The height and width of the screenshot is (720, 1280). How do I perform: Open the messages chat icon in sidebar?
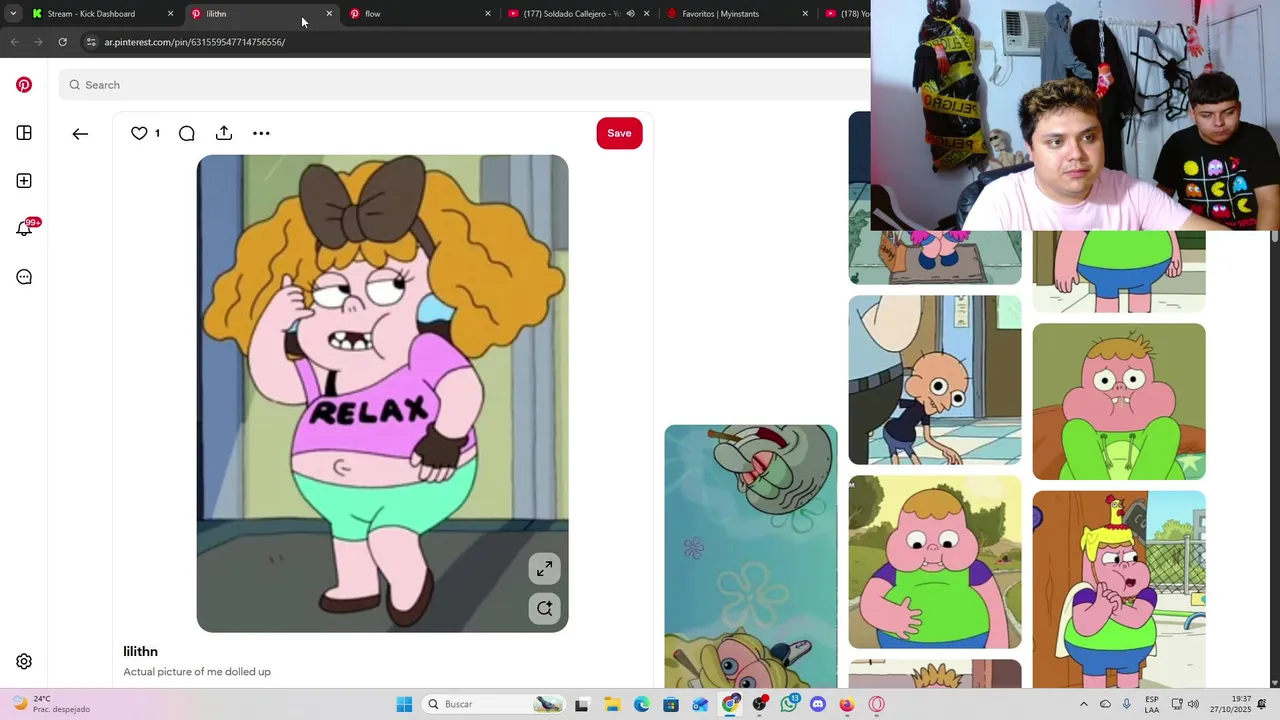(24, 277)
